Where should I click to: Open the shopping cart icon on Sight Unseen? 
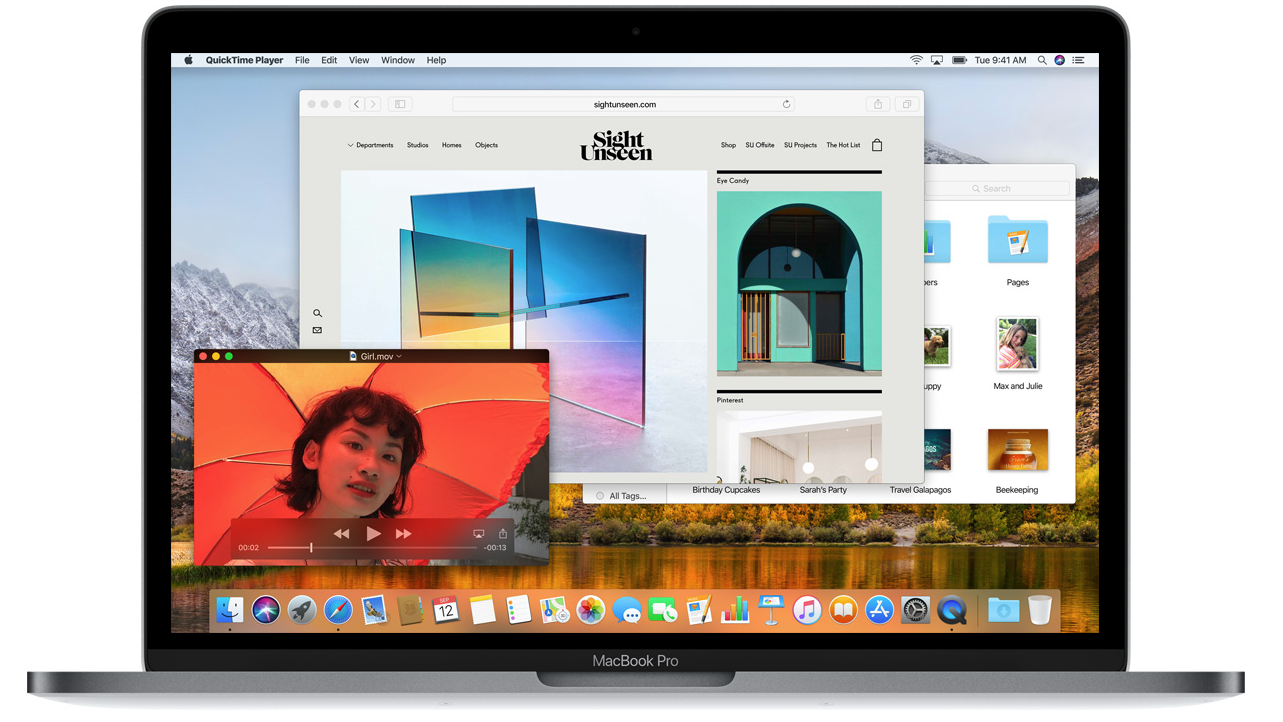[x=876, y=145]
